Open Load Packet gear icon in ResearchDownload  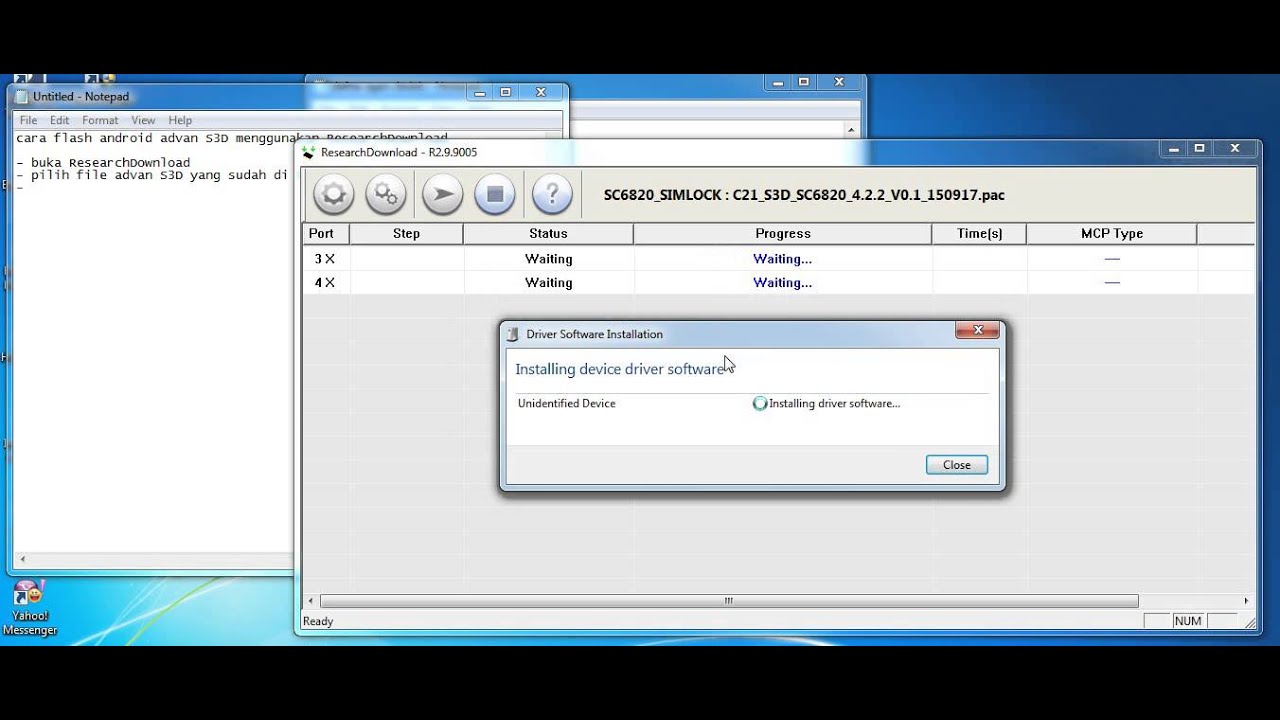tap(333, 194)
